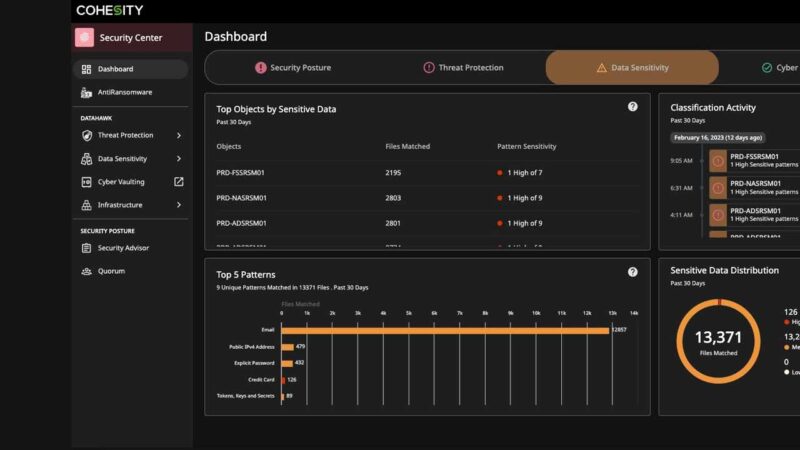Open help icon for Top 5 Patterns
This screenshot has height=450, width=800.
click(x=632, y=272)
